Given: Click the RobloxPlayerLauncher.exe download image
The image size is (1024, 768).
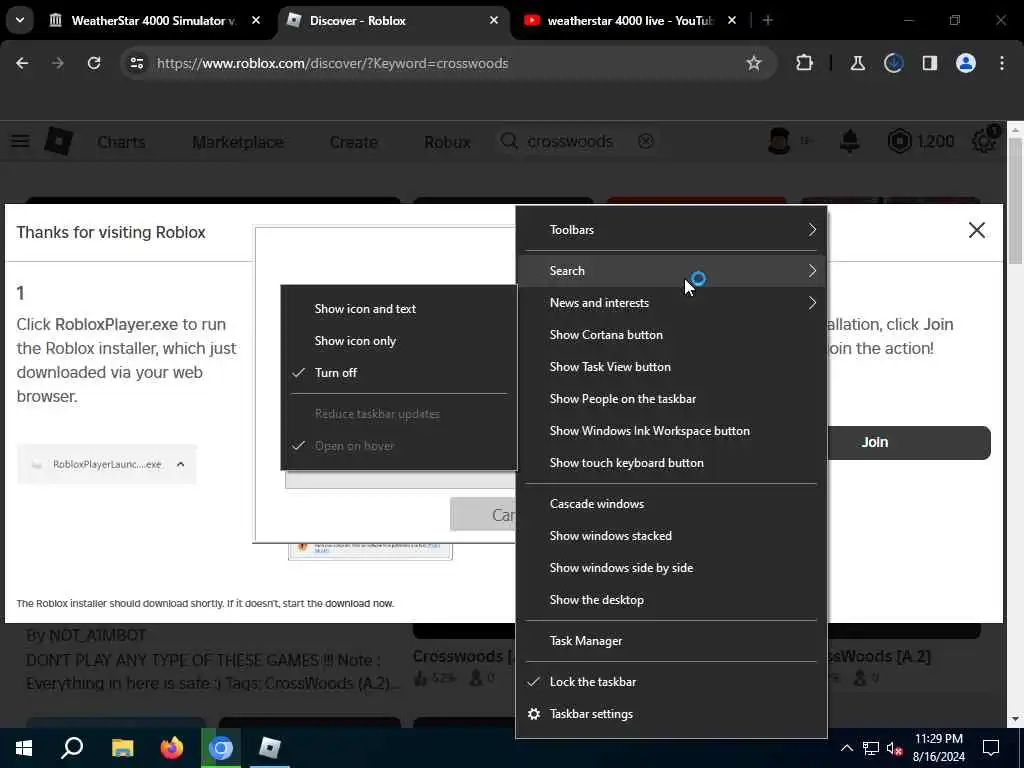Looking at the screenshot, I should 106,464.
